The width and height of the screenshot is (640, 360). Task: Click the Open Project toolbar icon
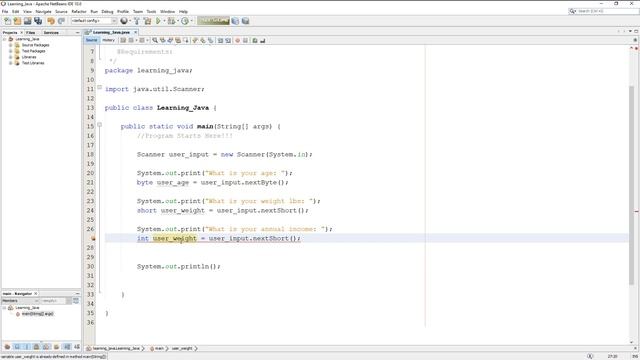click(27, 21)
